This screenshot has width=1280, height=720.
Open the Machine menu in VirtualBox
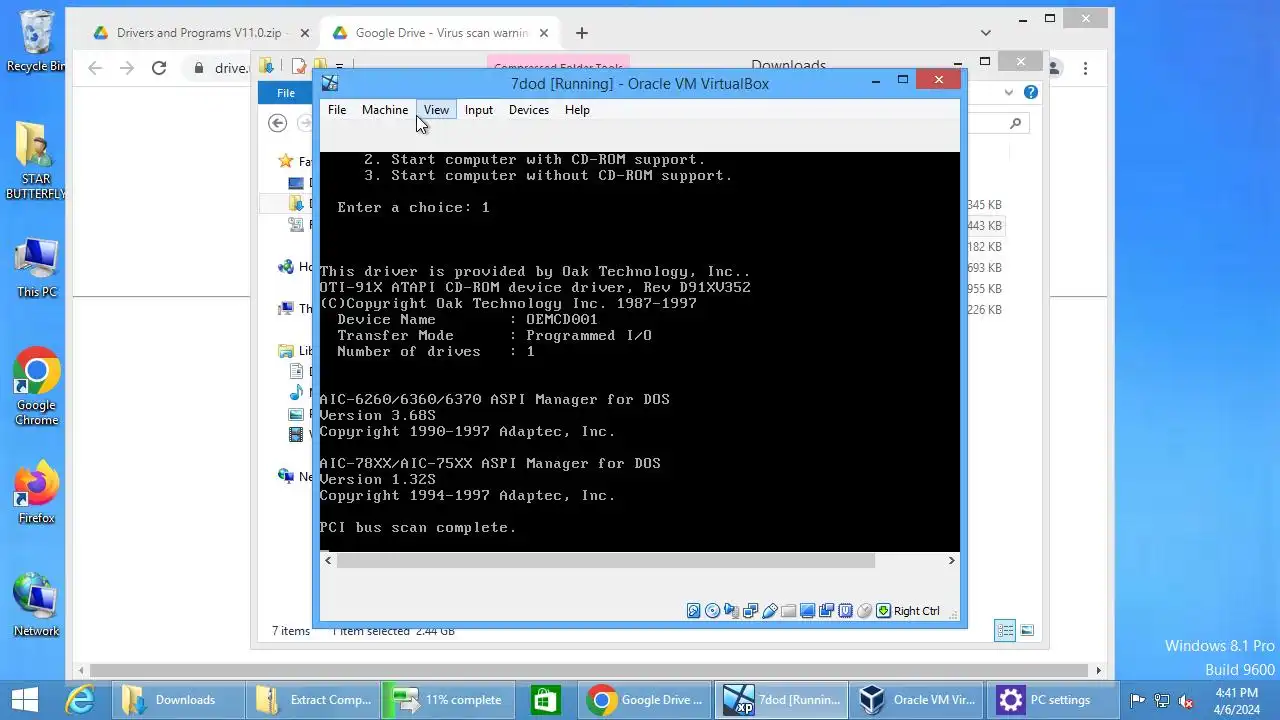pyautogui.click(x=385, y=110)
